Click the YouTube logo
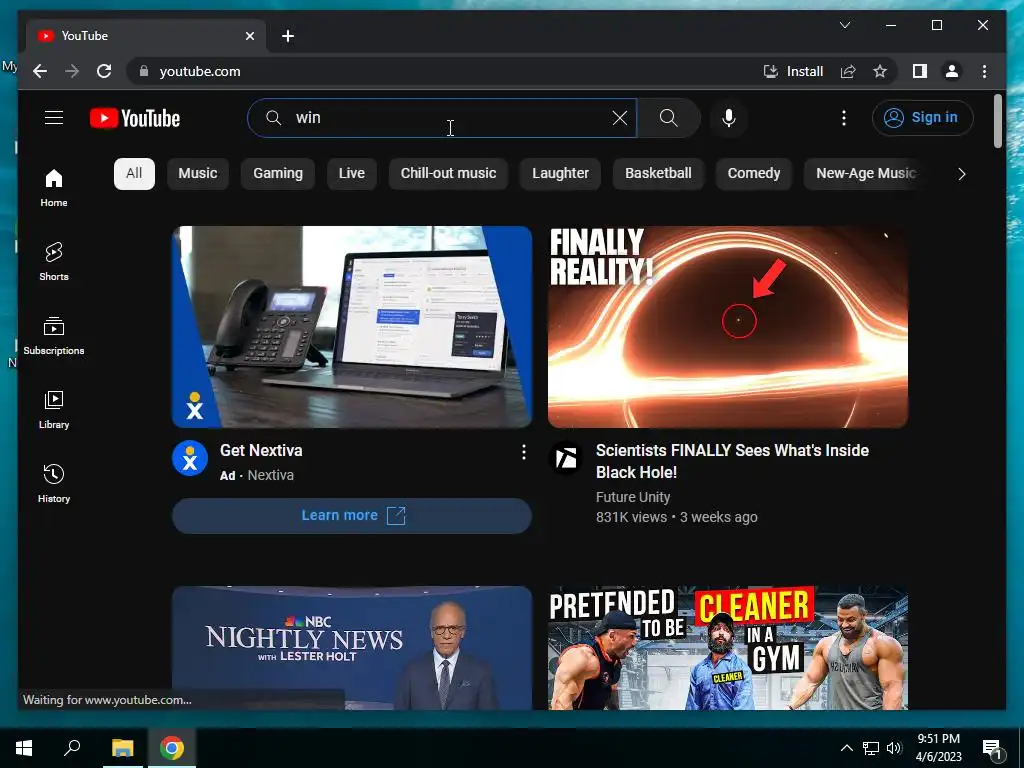1024x768 pixels. 135,118
